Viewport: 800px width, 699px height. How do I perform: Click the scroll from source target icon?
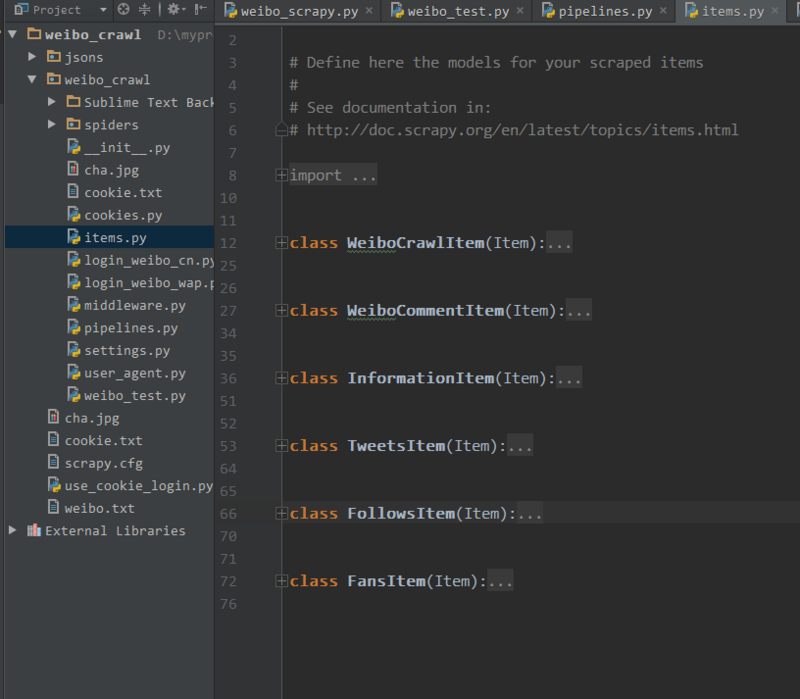pyautogui.click(x=123, y=9)
